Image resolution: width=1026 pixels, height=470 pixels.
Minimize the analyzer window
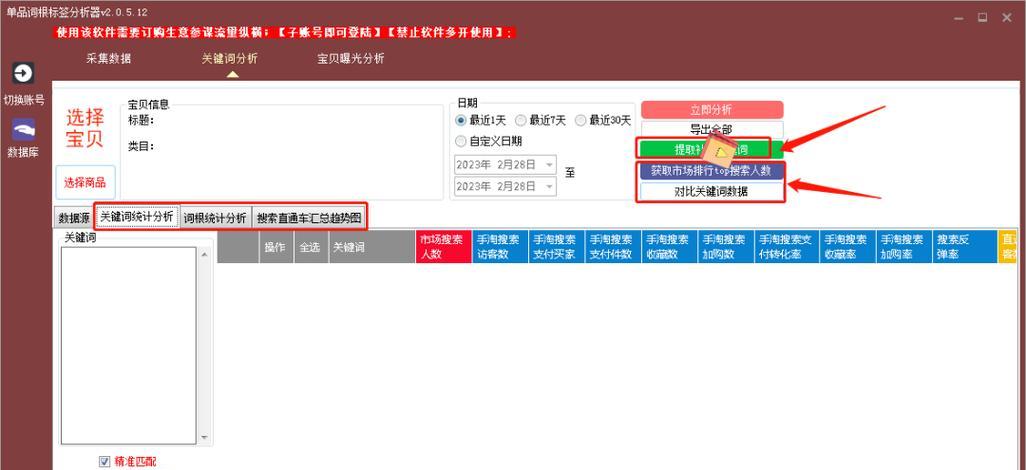point(958,18)
